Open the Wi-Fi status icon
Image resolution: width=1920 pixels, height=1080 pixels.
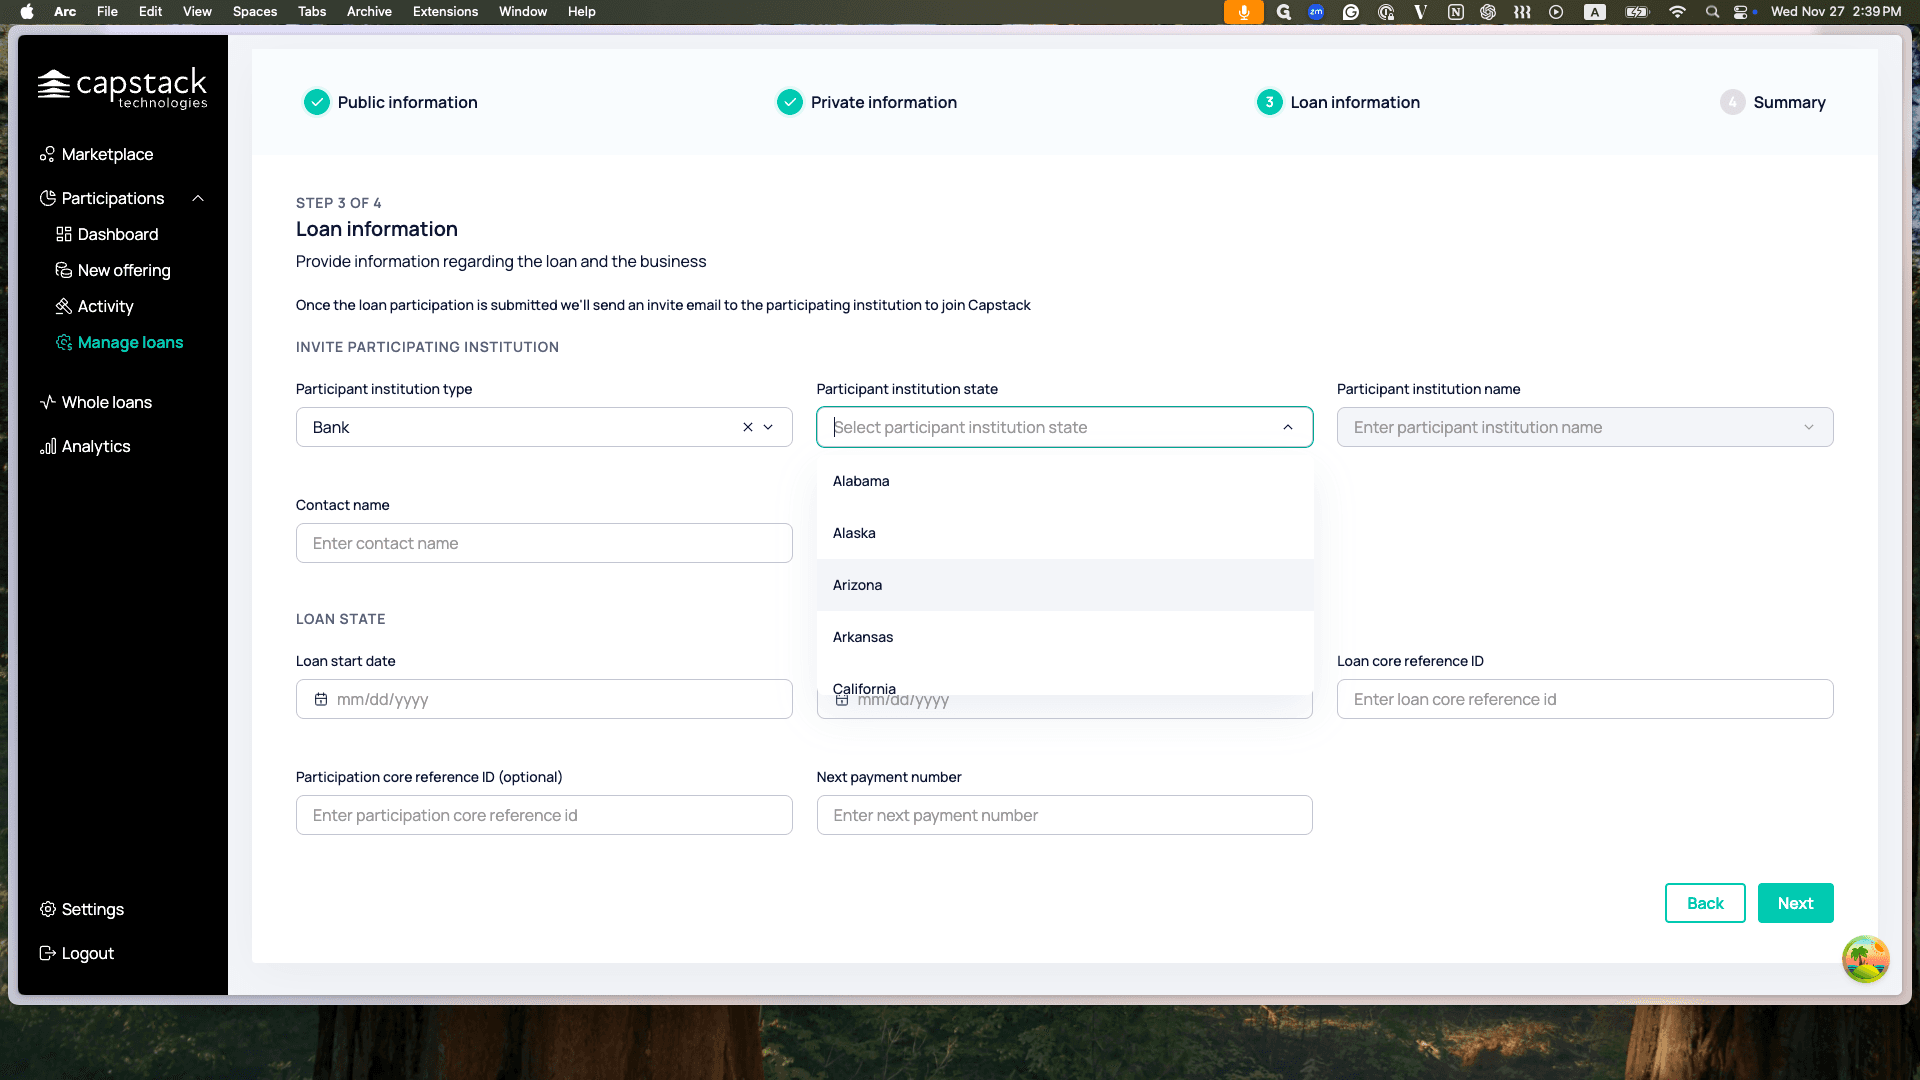[x=1677, y=12]
